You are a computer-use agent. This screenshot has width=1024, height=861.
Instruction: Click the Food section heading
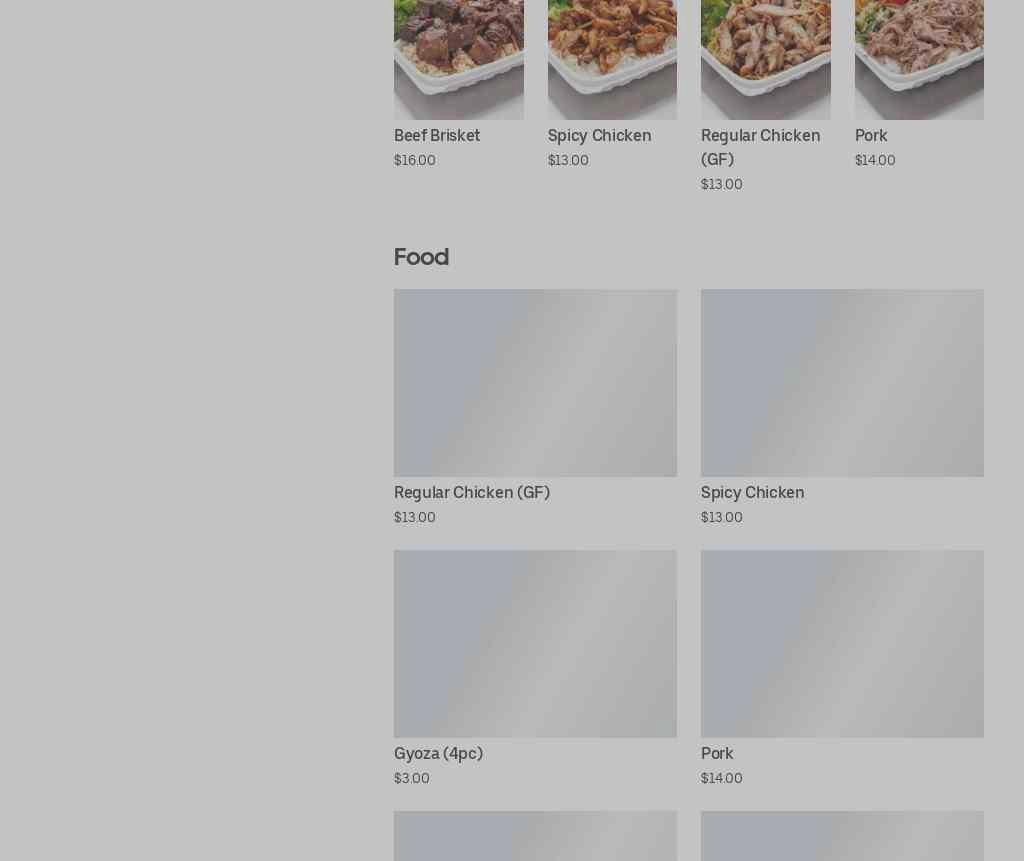click(421, 257)
